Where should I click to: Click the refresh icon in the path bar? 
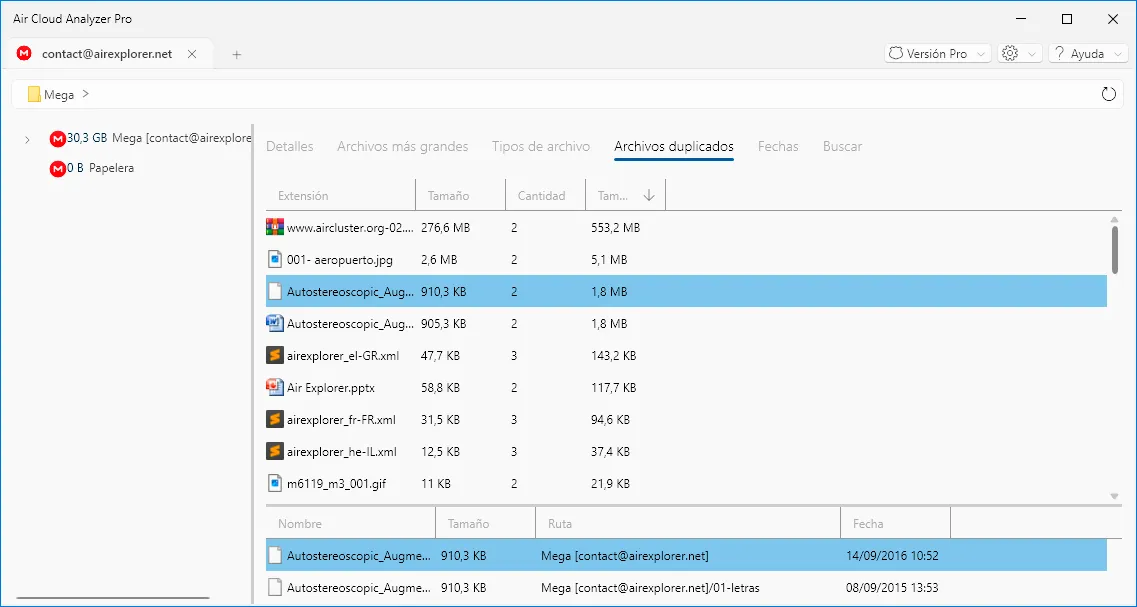coord(1108,94)
